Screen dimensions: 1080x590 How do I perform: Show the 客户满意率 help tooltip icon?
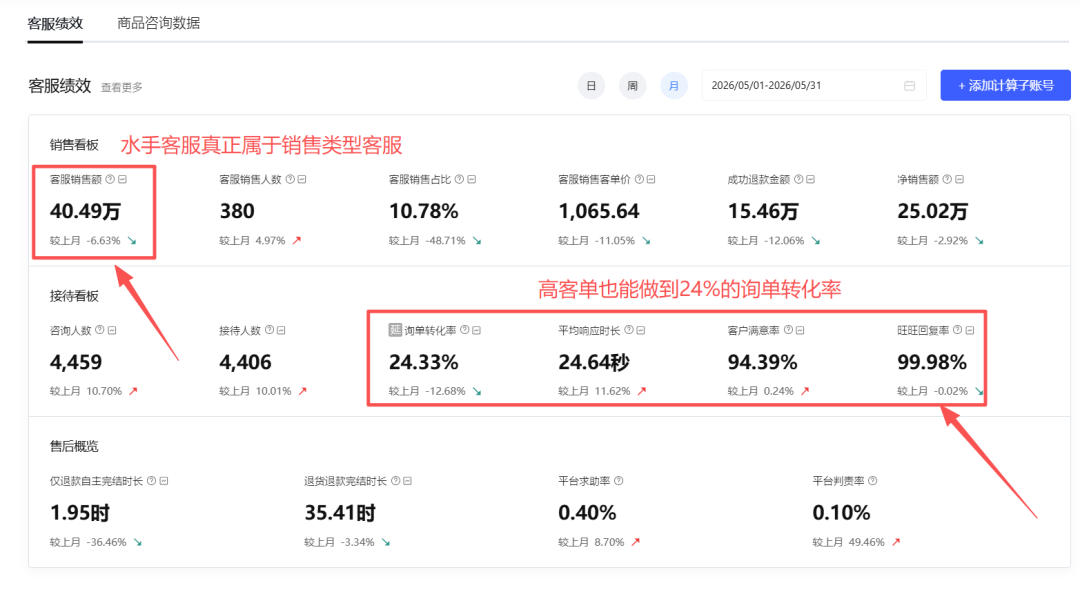click(788, 330)
